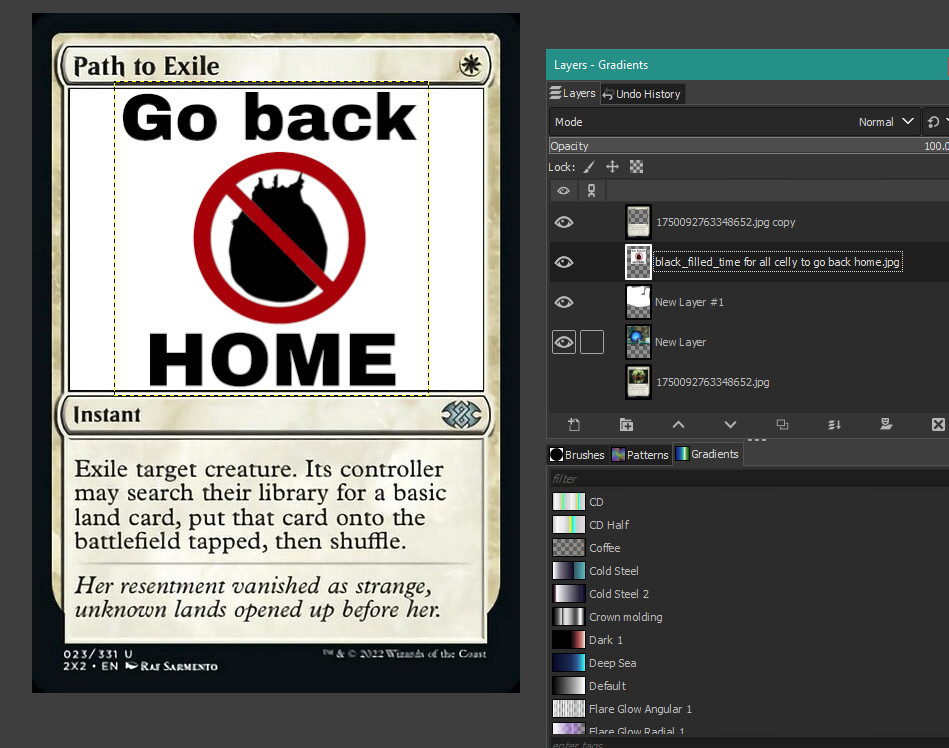Click the gradient filter field
The image size is (949, 748).
pos(749,479)
